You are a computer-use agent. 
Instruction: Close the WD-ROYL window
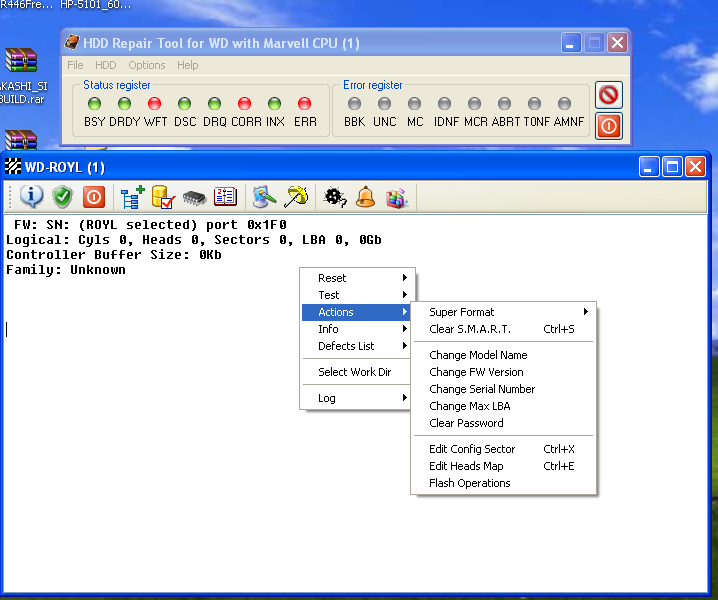(696, 167)
